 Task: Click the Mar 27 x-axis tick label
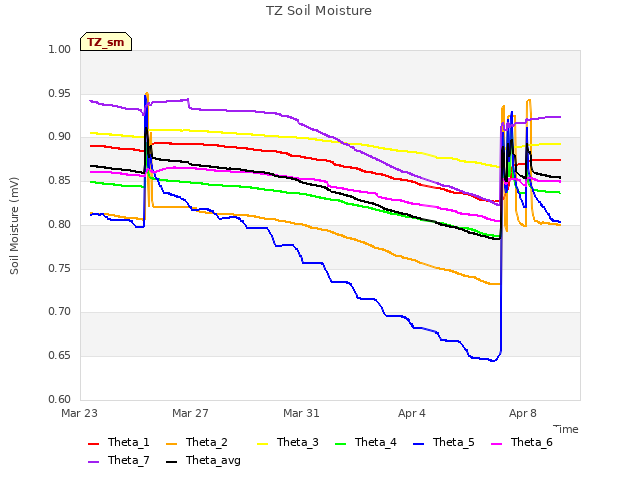point(190,413)
